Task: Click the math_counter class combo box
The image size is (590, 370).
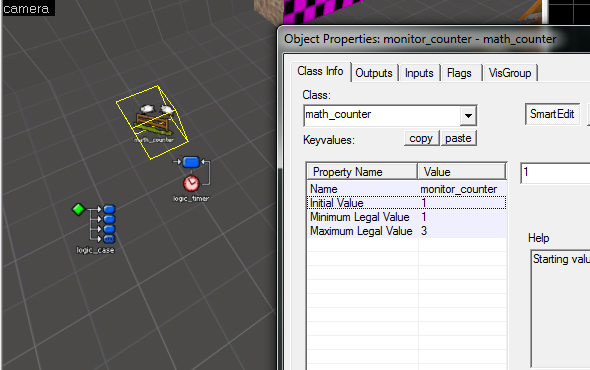Action: coord(390,115)
